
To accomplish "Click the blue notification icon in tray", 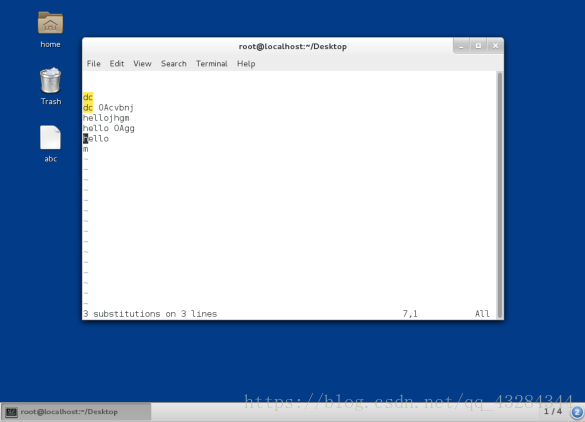I will click(x=577, y=412).
